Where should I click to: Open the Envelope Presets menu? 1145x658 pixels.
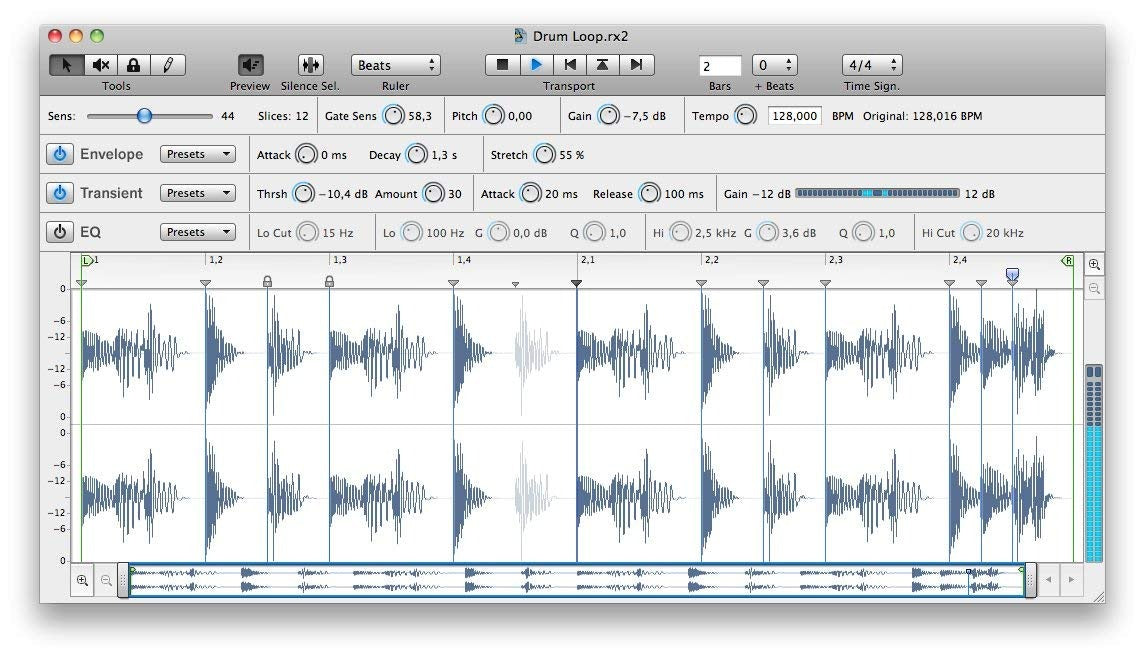click(198, 155)
